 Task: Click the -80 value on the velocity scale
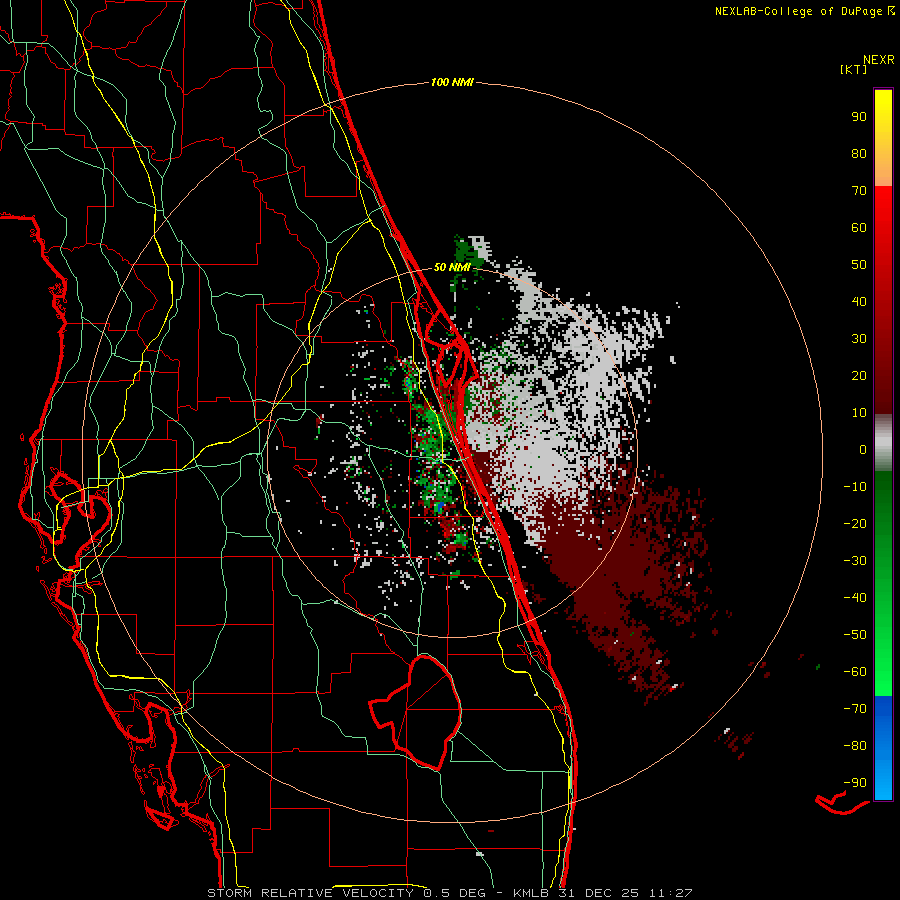(855, 746)
